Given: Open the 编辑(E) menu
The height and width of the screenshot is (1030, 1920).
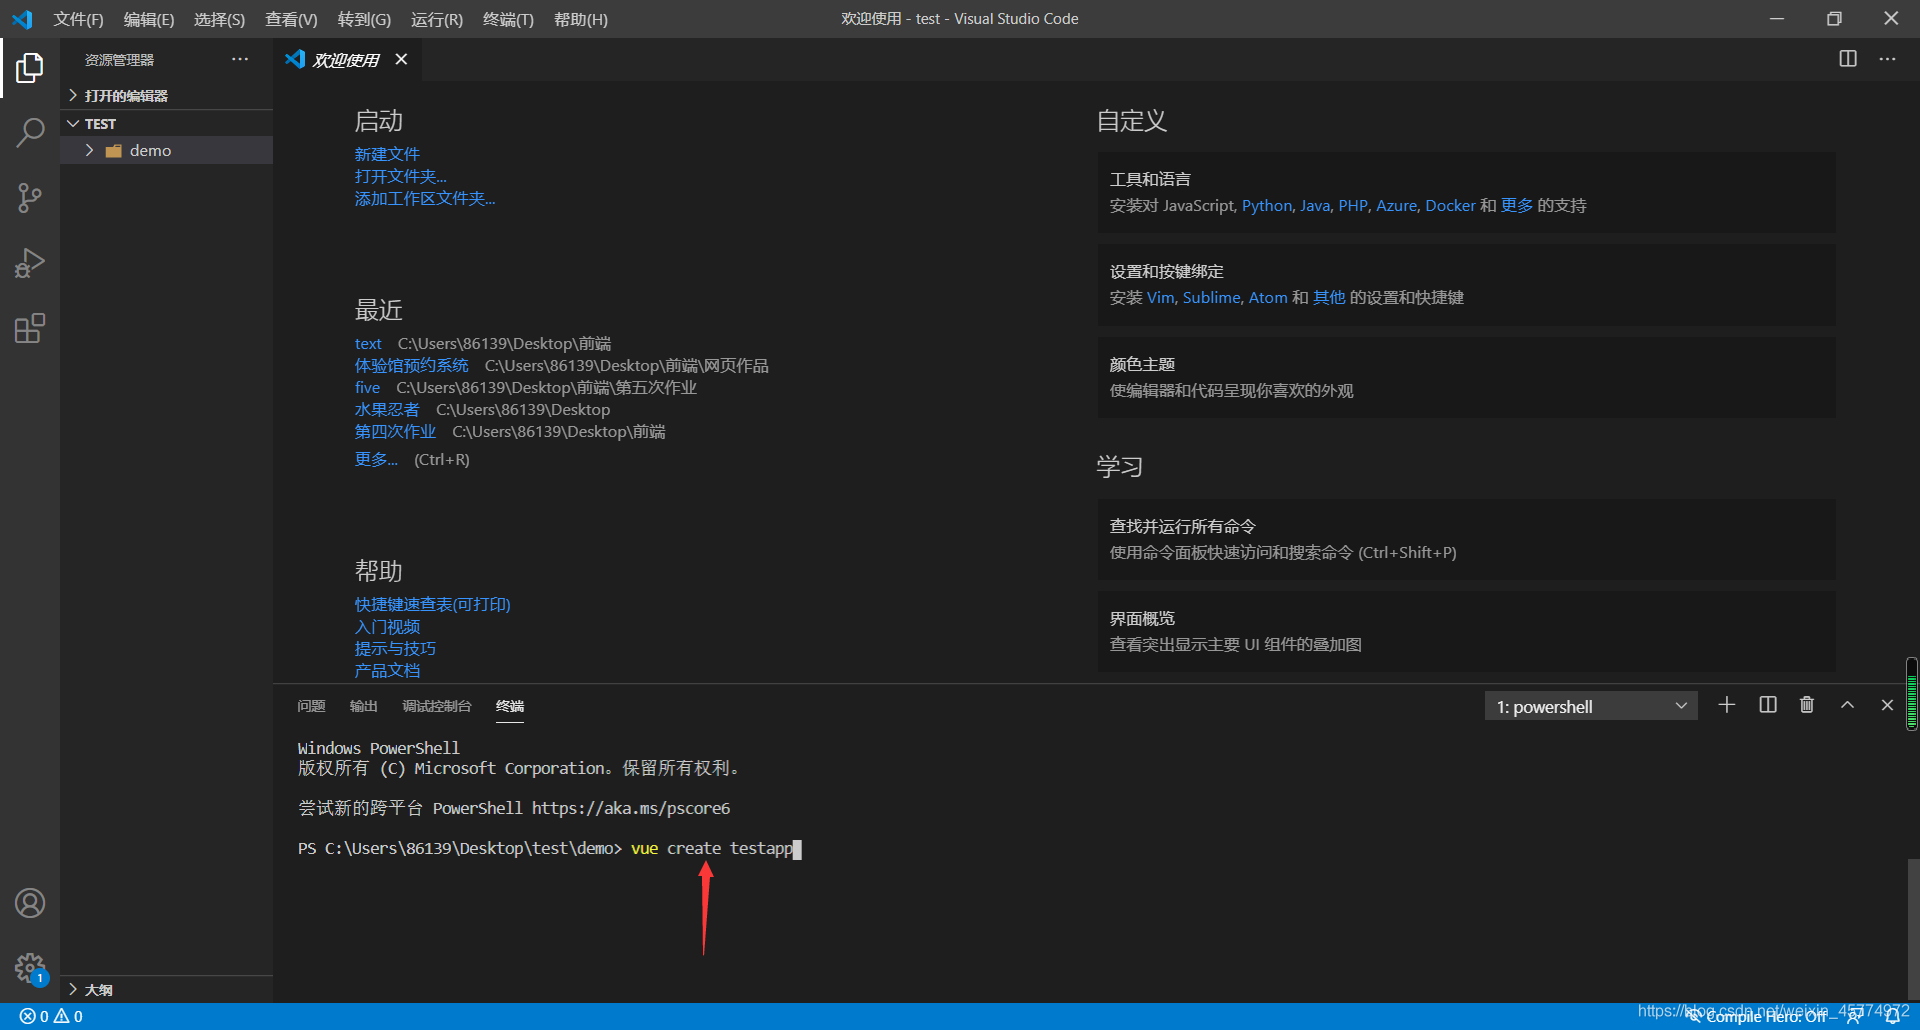Looking at the screenshot, I should pos(149,19).
